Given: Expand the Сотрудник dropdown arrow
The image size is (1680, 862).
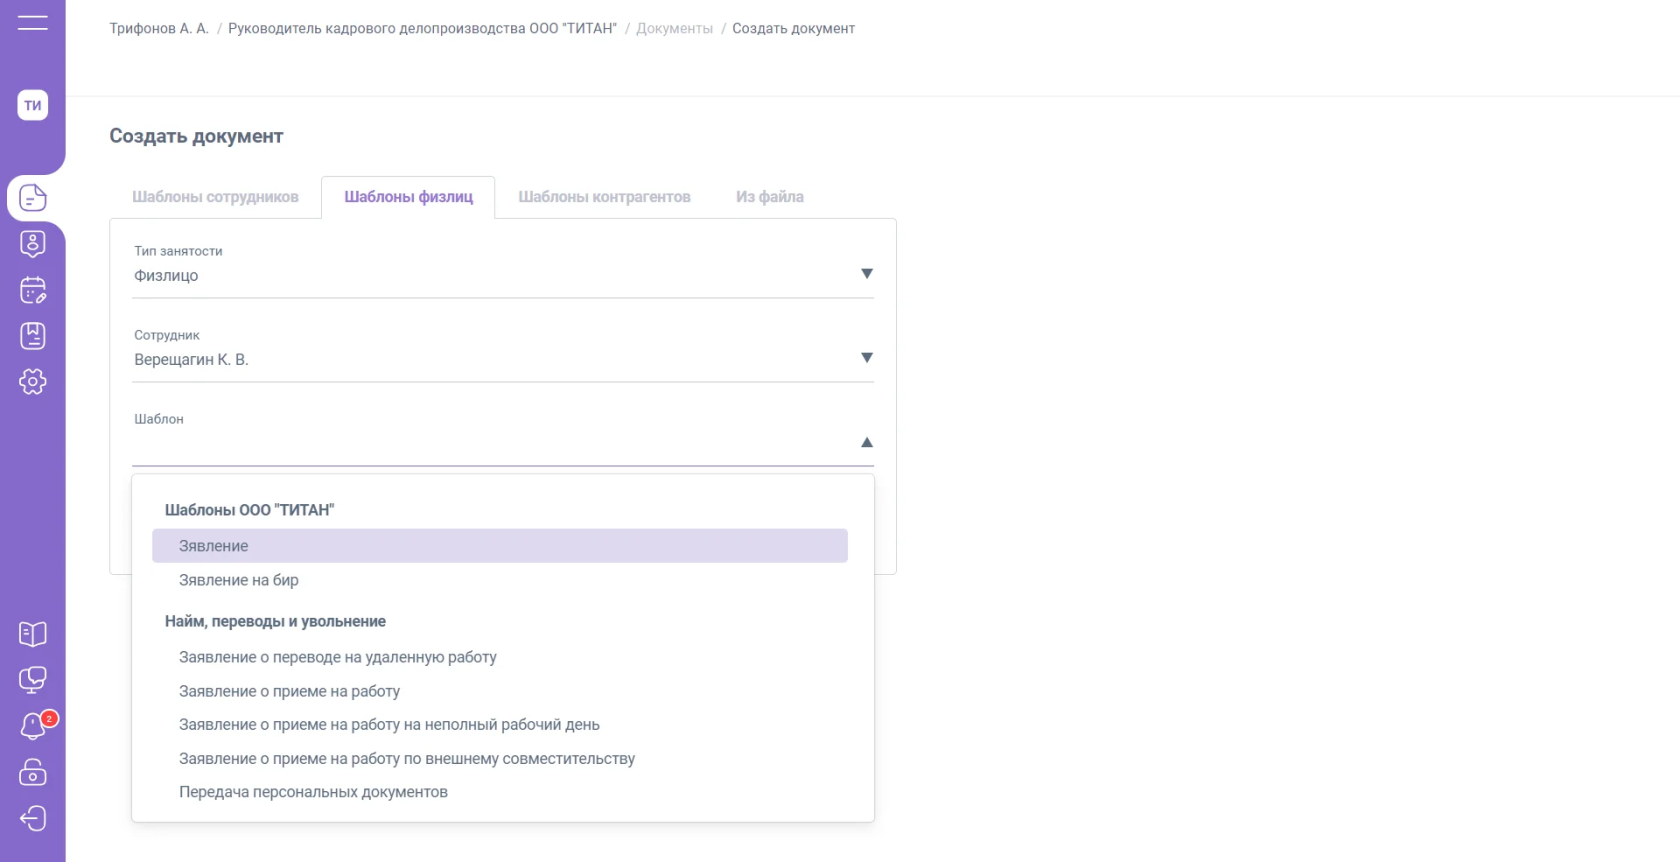Looking at the screenshot, I should pos(867,358).
